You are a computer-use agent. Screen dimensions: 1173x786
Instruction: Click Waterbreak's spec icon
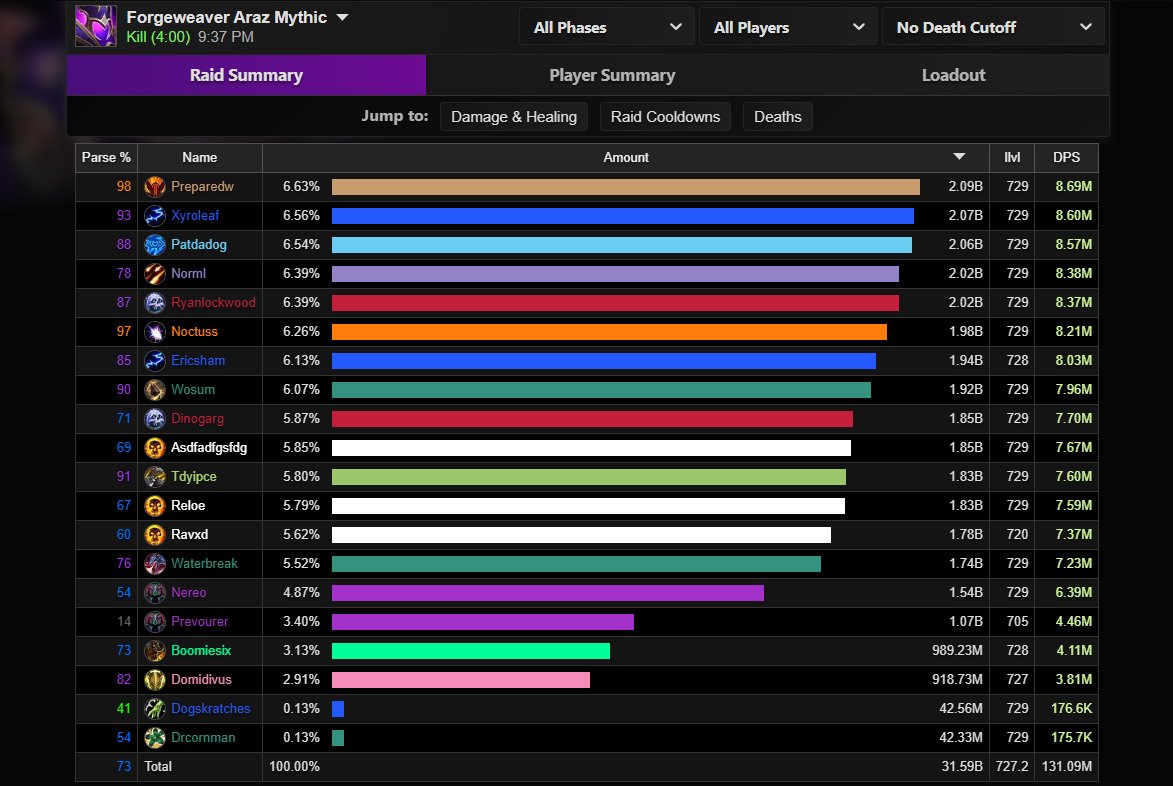(x=155, y=563)
